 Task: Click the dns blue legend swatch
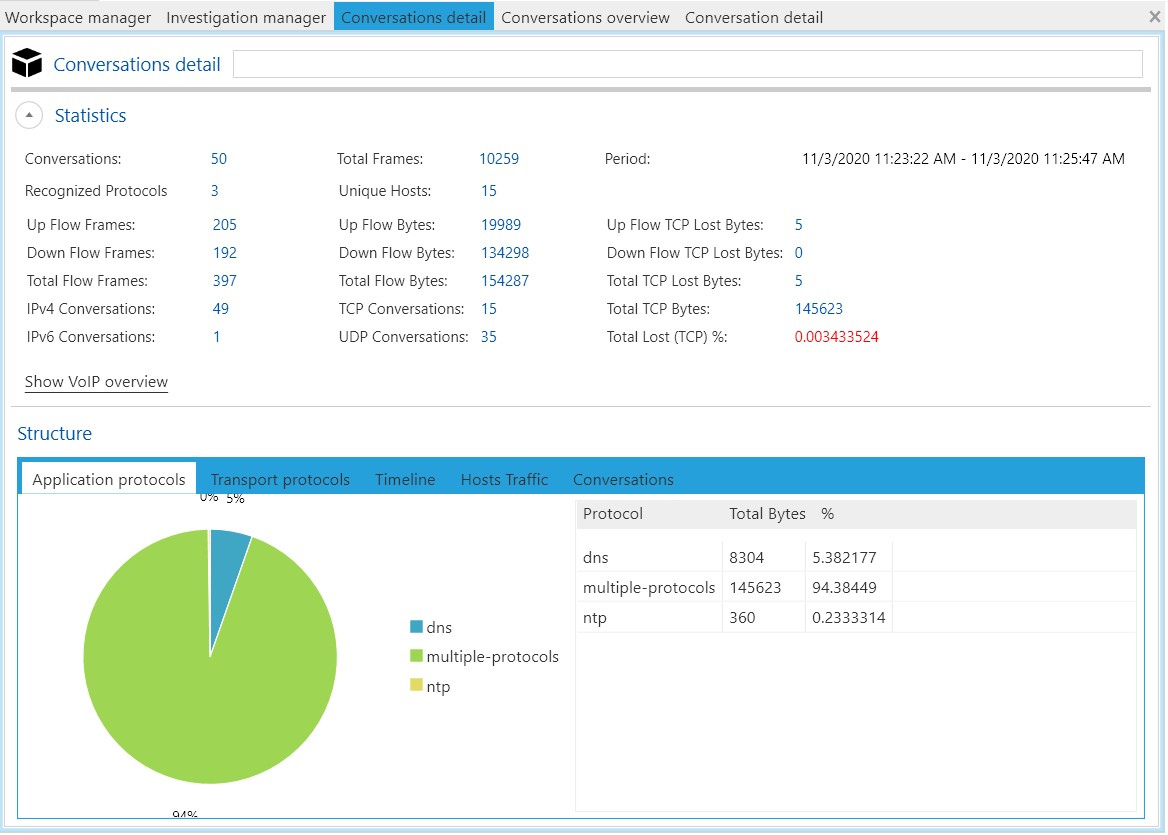416,627
